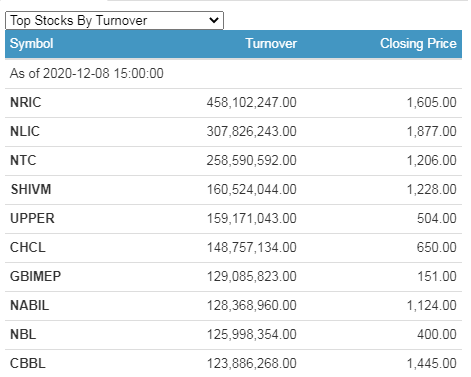Screen dimensions: 471x377
Task: Select turnover value 128,368,960.00
Action: tap(252, 305)
